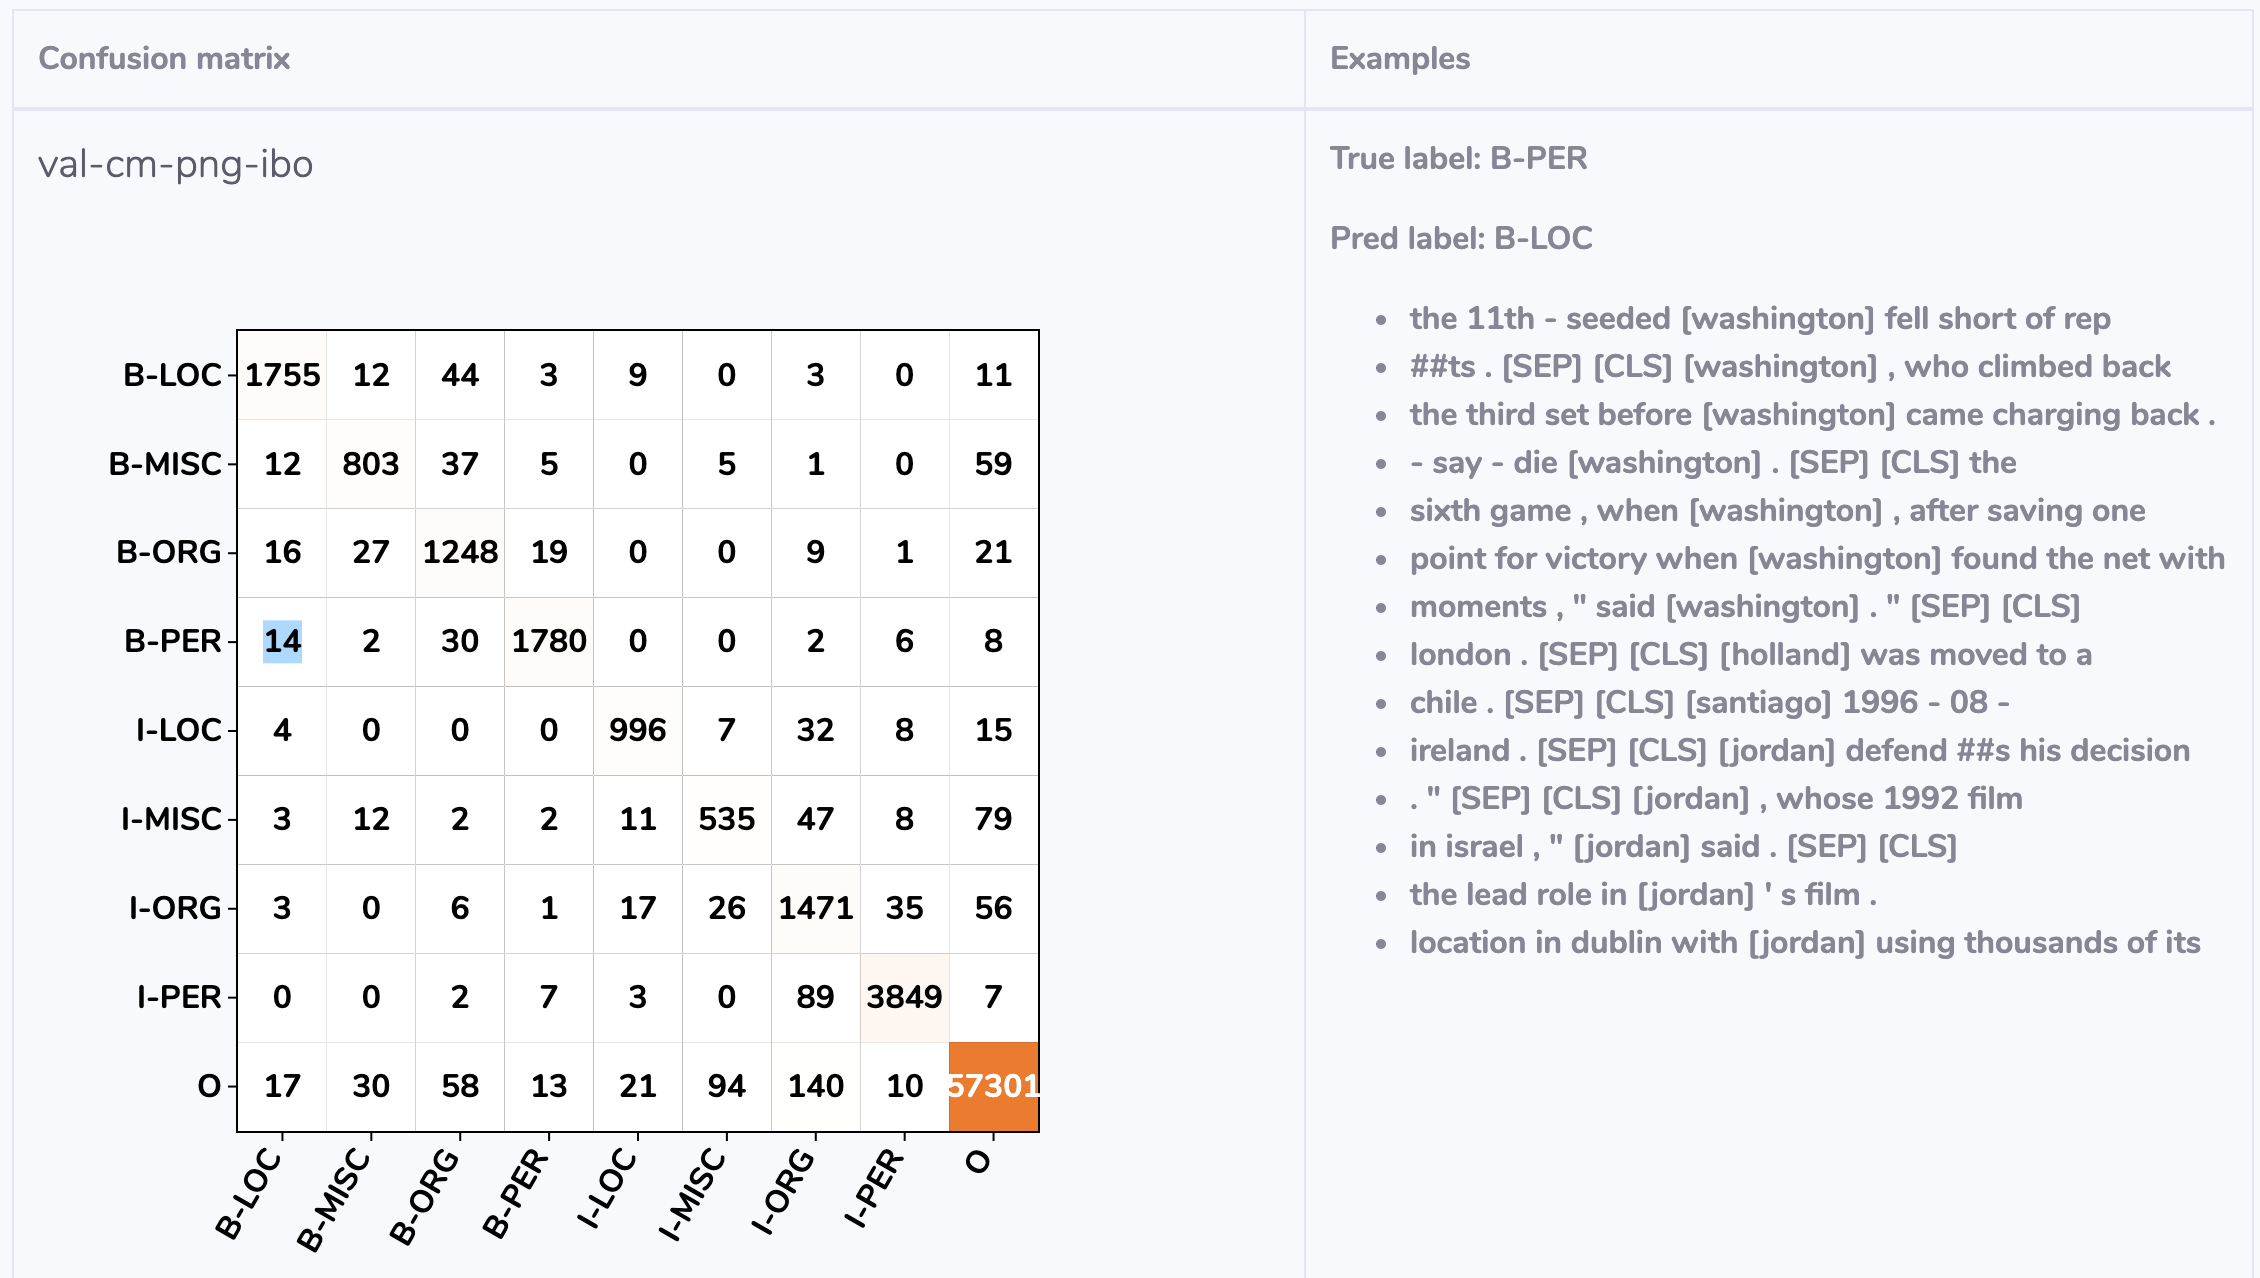
Task: Select the example sentence containing [santiago]
Action: coord(1709,703)
